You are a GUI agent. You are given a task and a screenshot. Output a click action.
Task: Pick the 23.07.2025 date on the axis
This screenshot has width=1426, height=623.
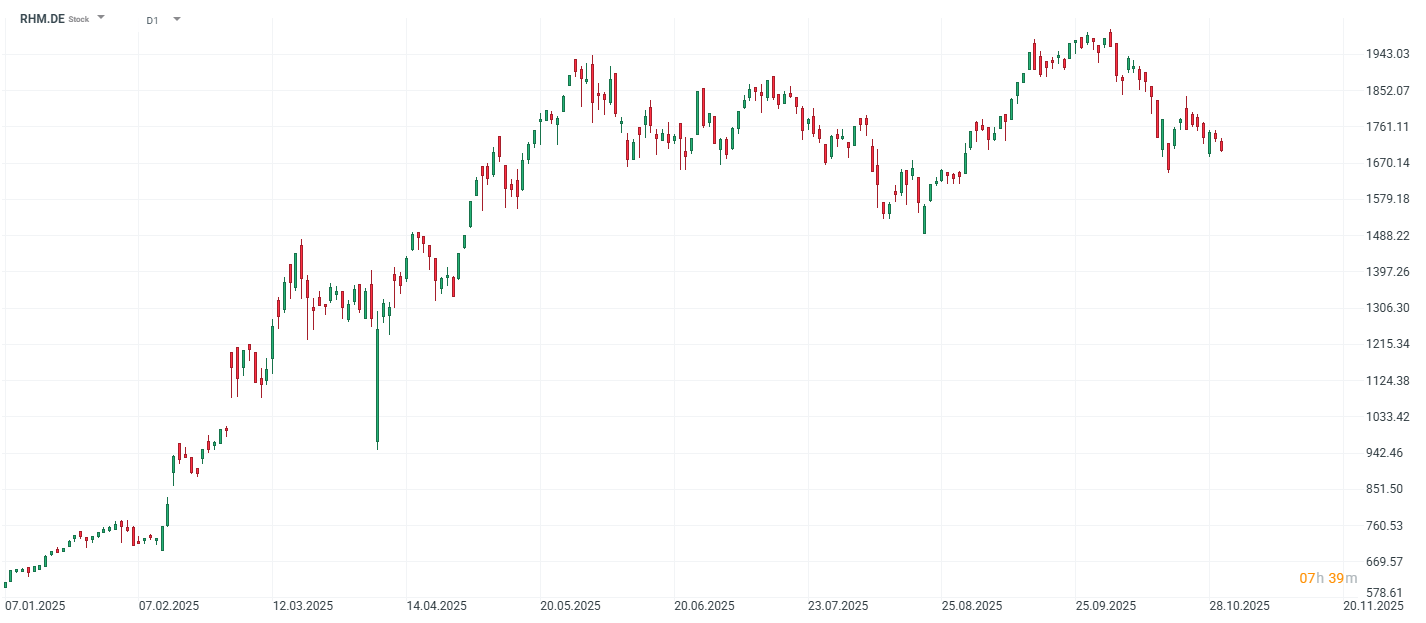click(838, 606)
